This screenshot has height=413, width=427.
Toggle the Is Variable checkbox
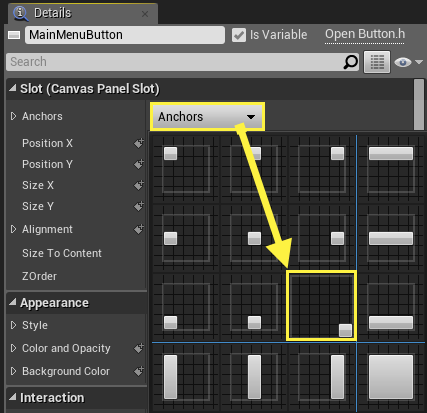[x=239, y=35]
